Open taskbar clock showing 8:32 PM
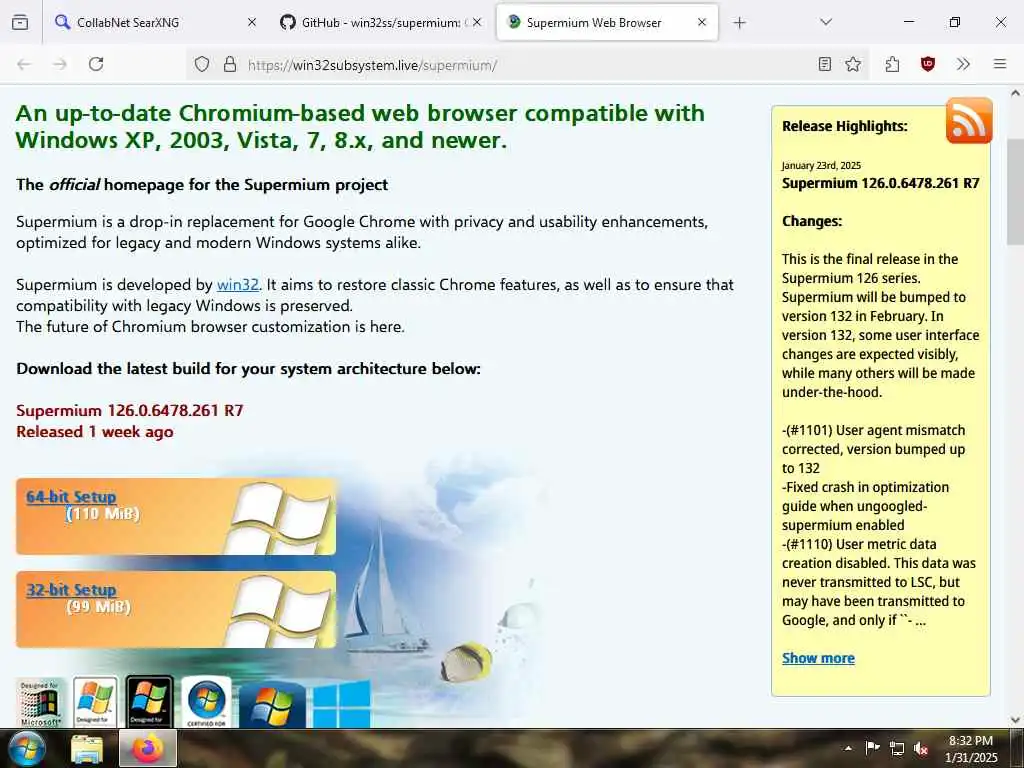1024x768 pixels. coord(970,748)
